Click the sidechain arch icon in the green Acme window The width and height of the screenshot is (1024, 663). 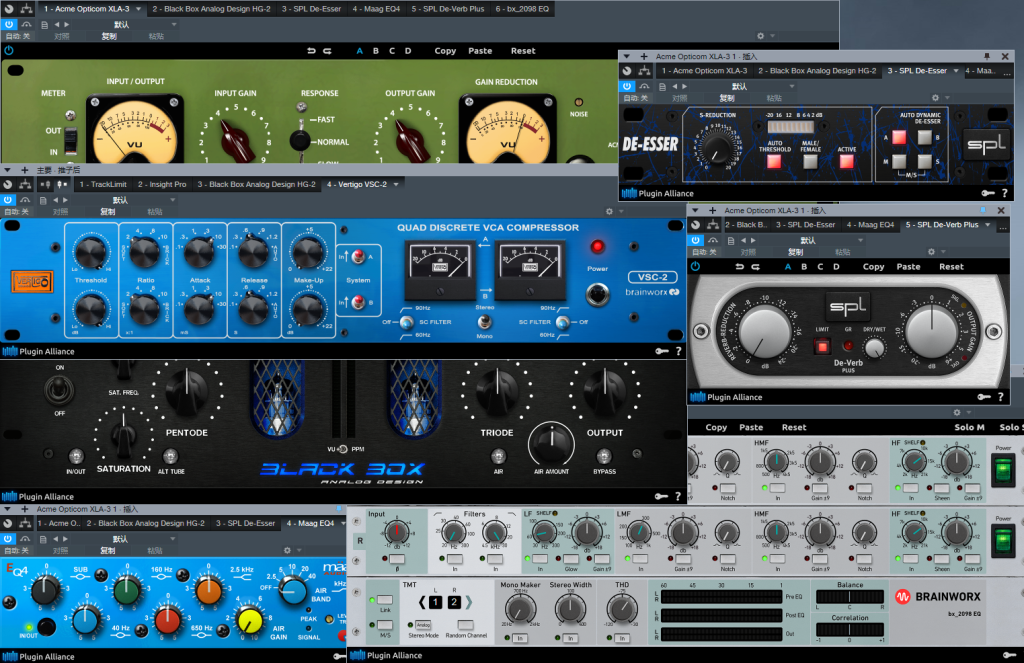pyautogui.click(x=25, y=24)
